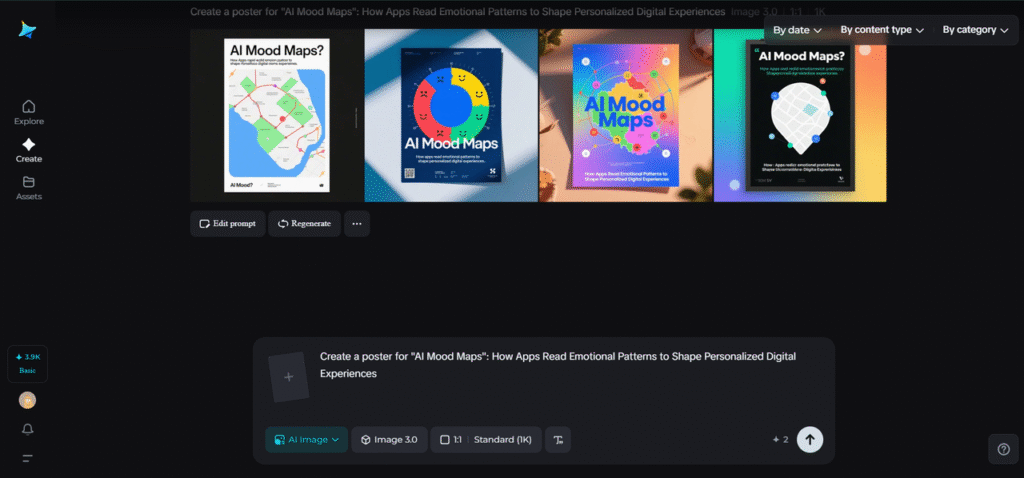Open the help question mark button
Viewport: 1024px width, 478px height.
(x=1003, y=450)
